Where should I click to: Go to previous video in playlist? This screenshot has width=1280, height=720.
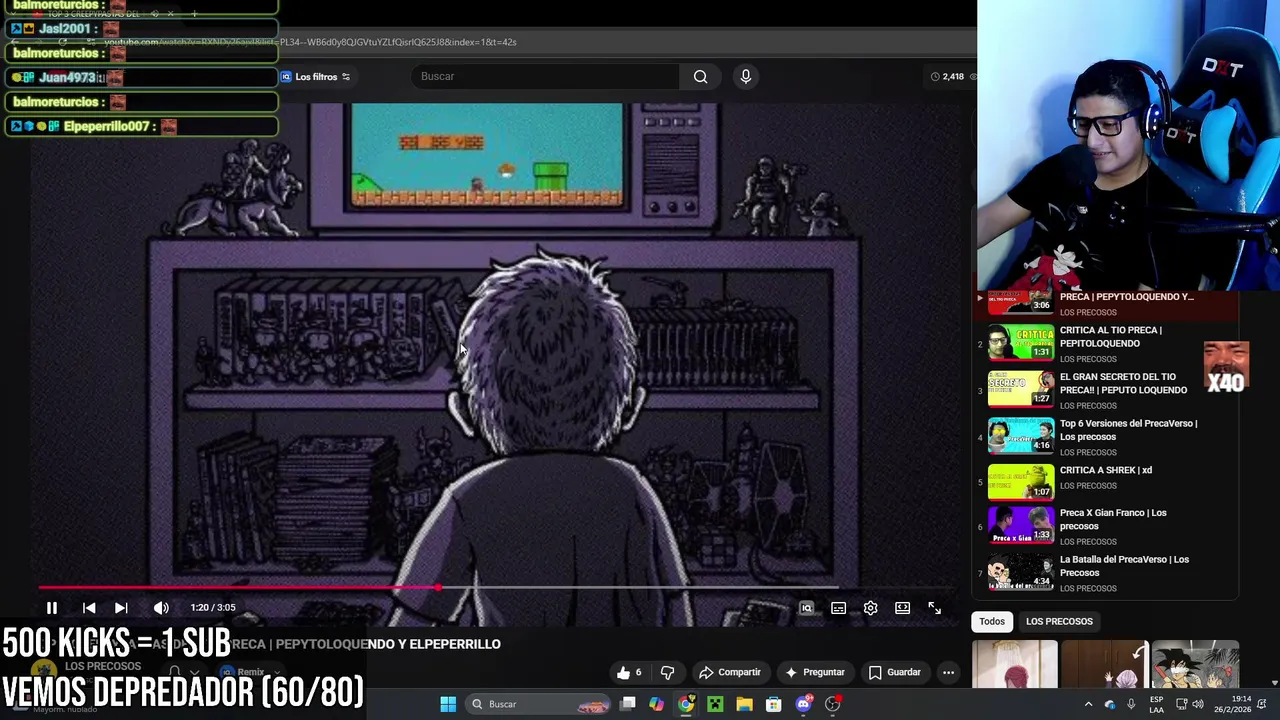(x=89, y=608)
